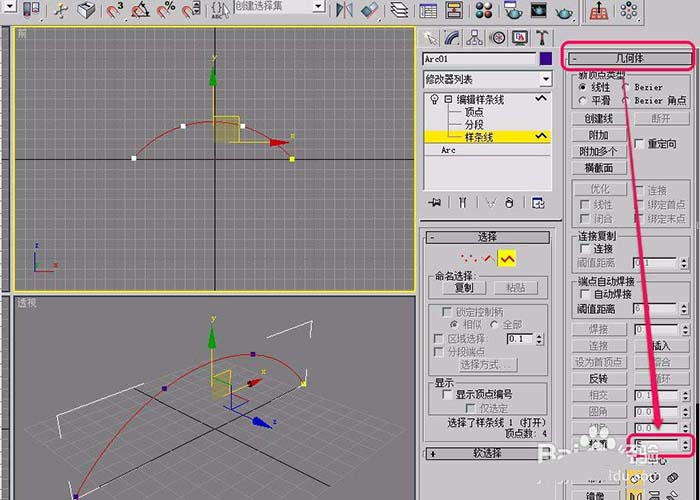The image size is (700, 500).
Task: Open the Hierarchy panel tab
Action: [476, 38]
